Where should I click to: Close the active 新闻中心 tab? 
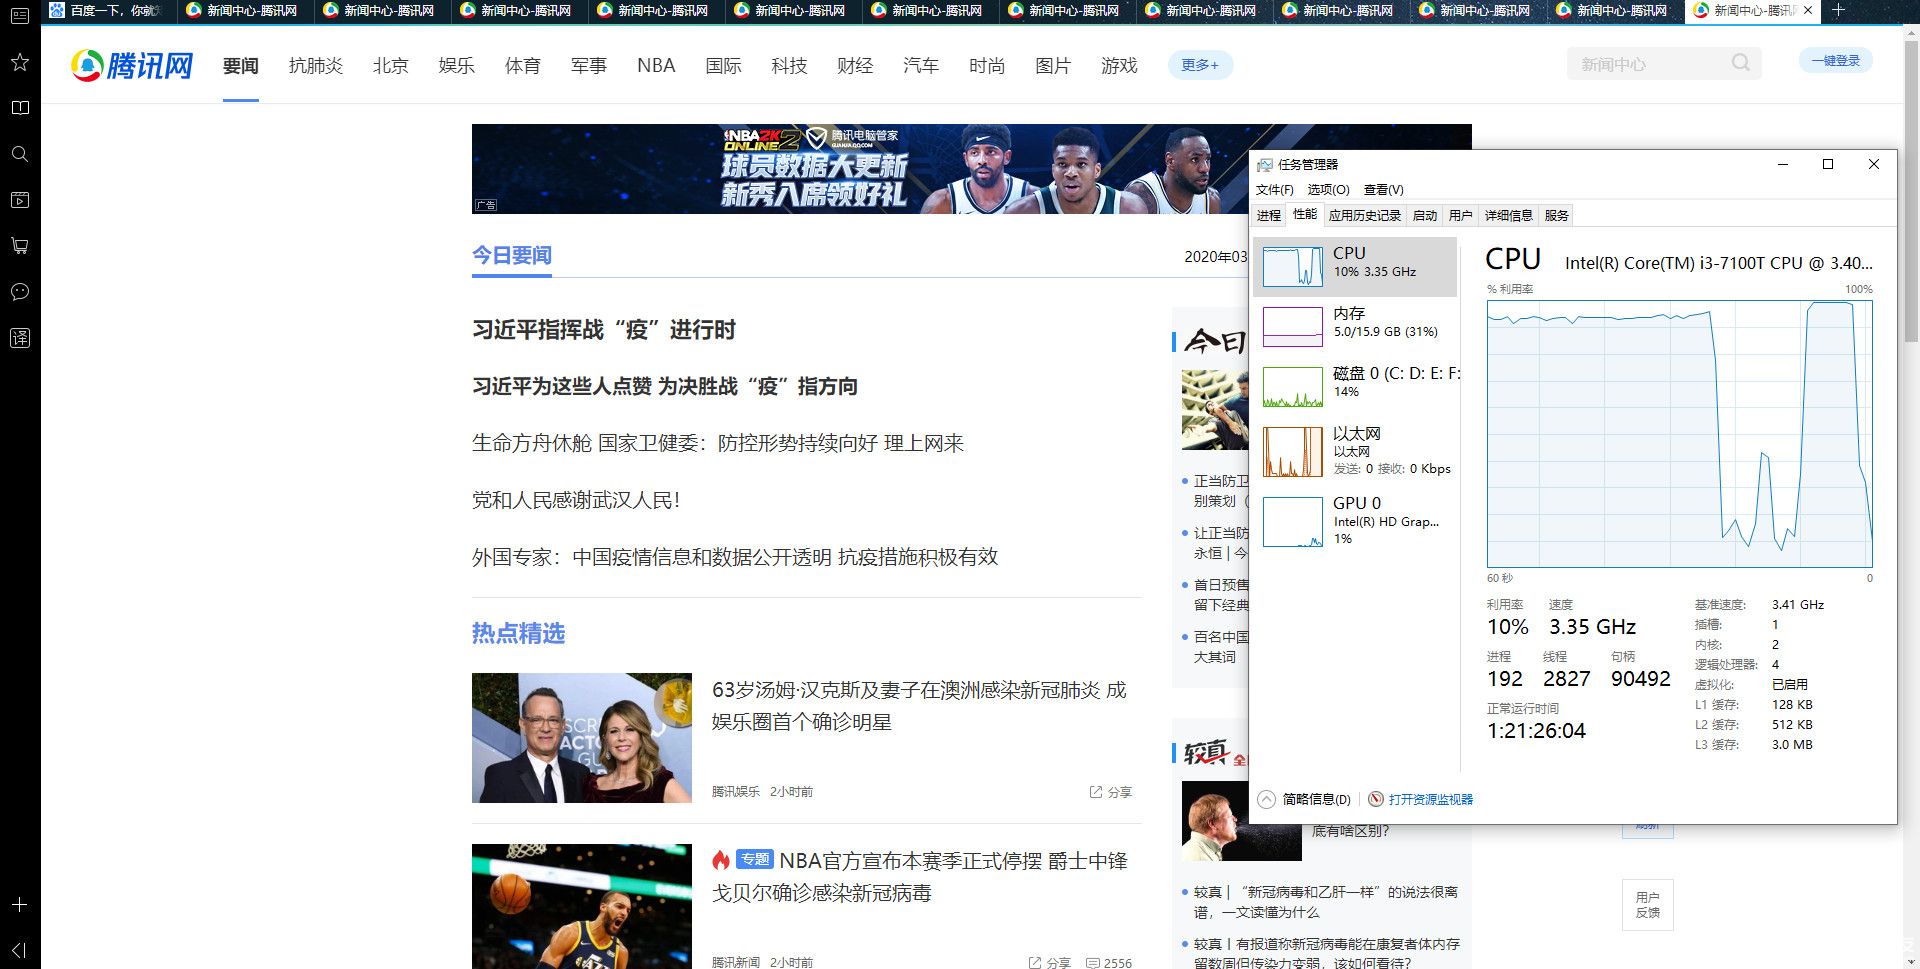[1808, 10]
